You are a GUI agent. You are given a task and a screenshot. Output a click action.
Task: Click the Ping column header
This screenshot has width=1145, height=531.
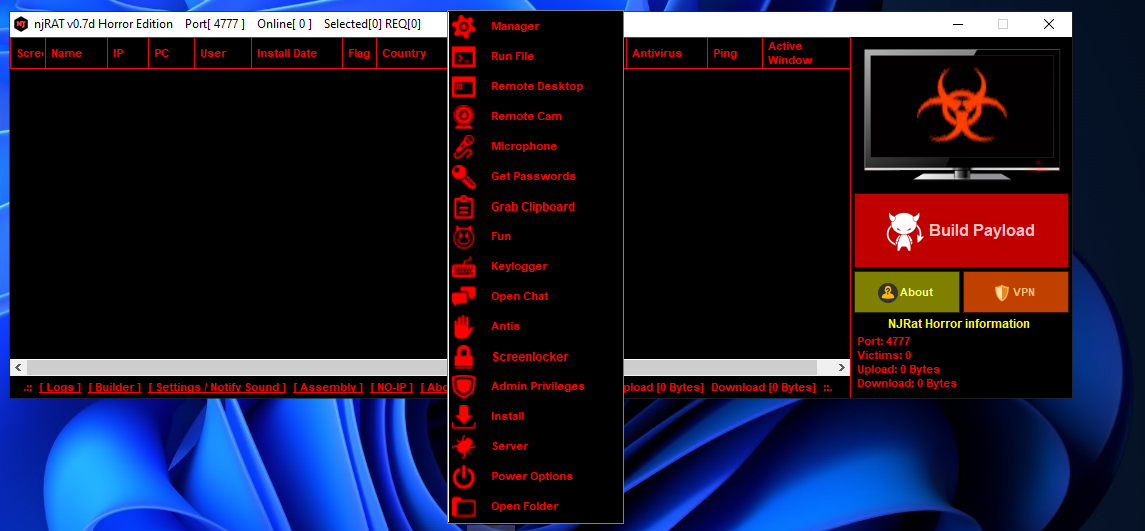pos(735,53)
